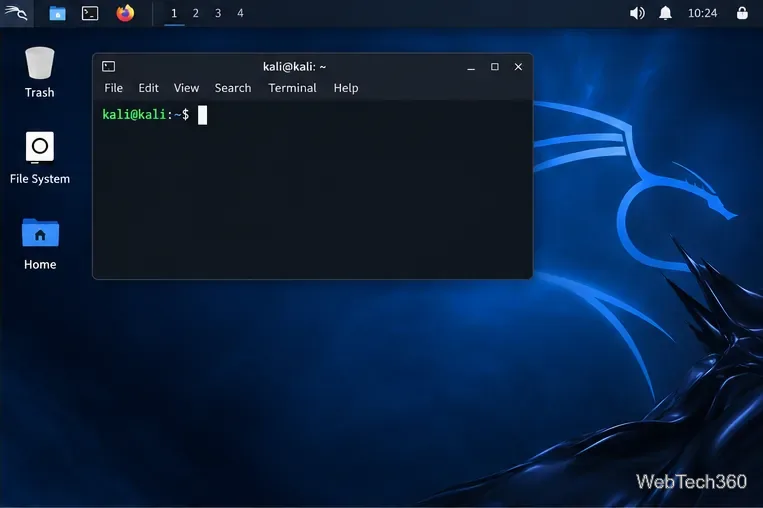Viewport: 763px width, 508px height.
Task: Open notifications bell icon
Action: (x=665, y=13)
